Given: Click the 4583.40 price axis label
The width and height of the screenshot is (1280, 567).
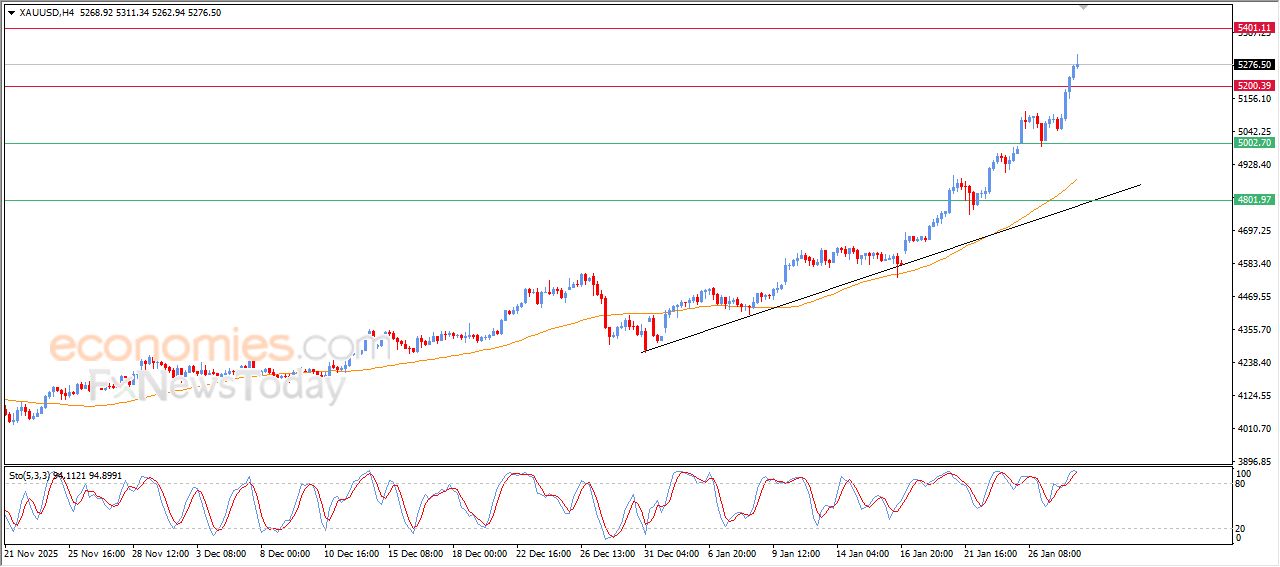Looking at the screenshot, I should point(1253,264).
